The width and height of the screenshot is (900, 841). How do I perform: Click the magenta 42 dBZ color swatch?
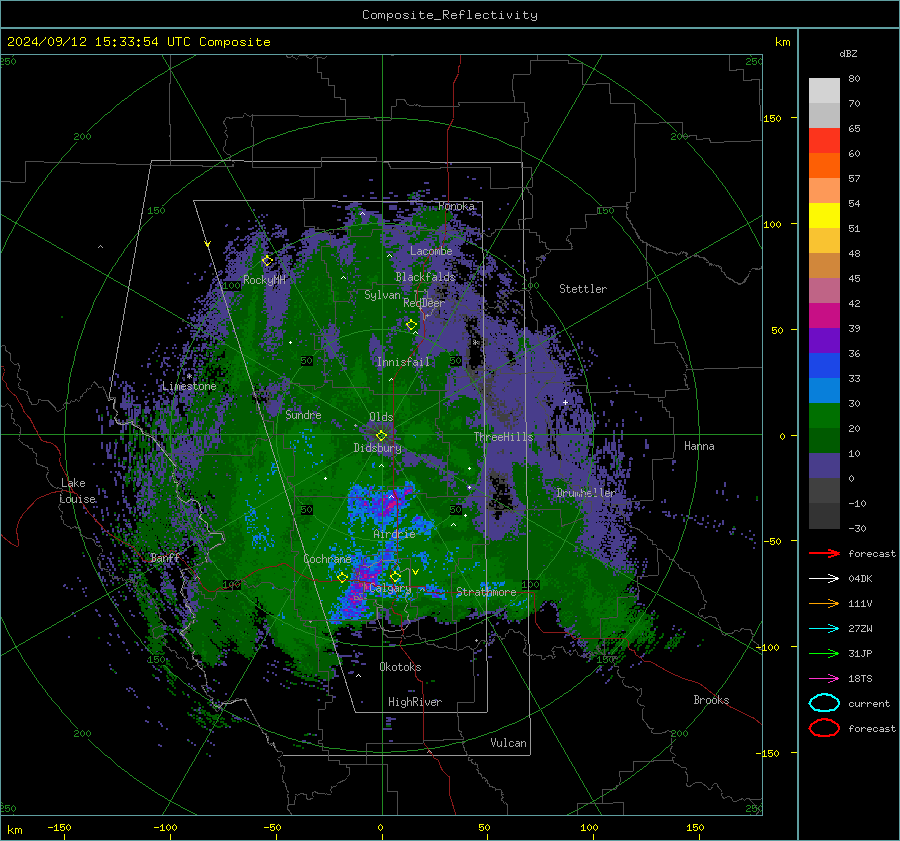tap(824, 316)
